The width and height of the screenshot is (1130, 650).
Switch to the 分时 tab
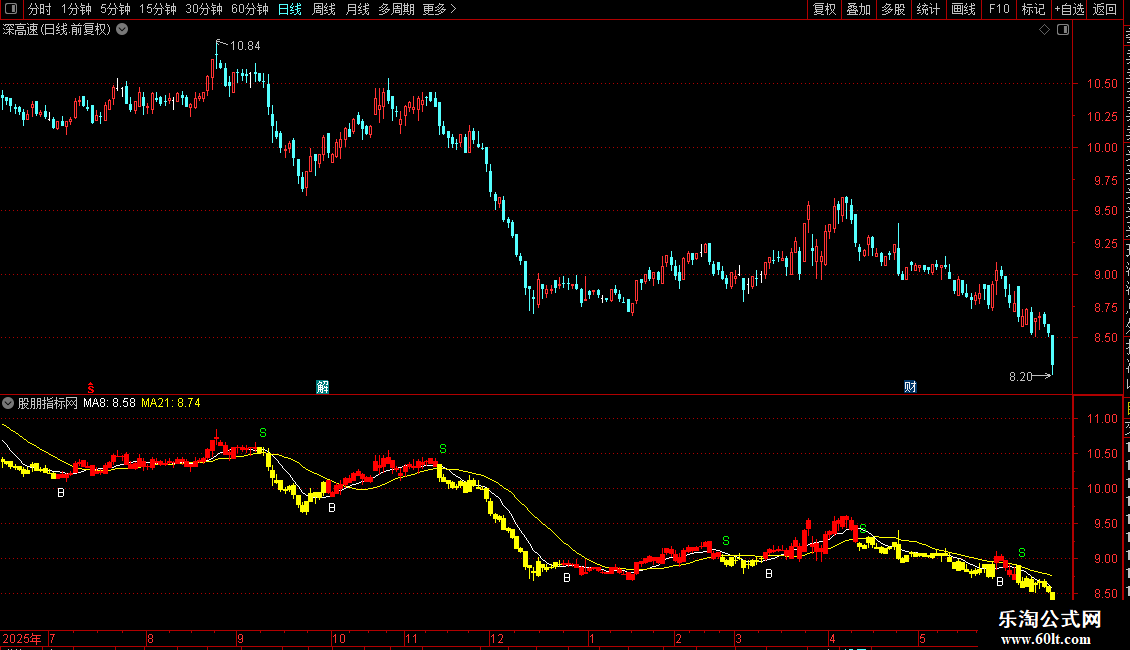[x=40, y=9]
